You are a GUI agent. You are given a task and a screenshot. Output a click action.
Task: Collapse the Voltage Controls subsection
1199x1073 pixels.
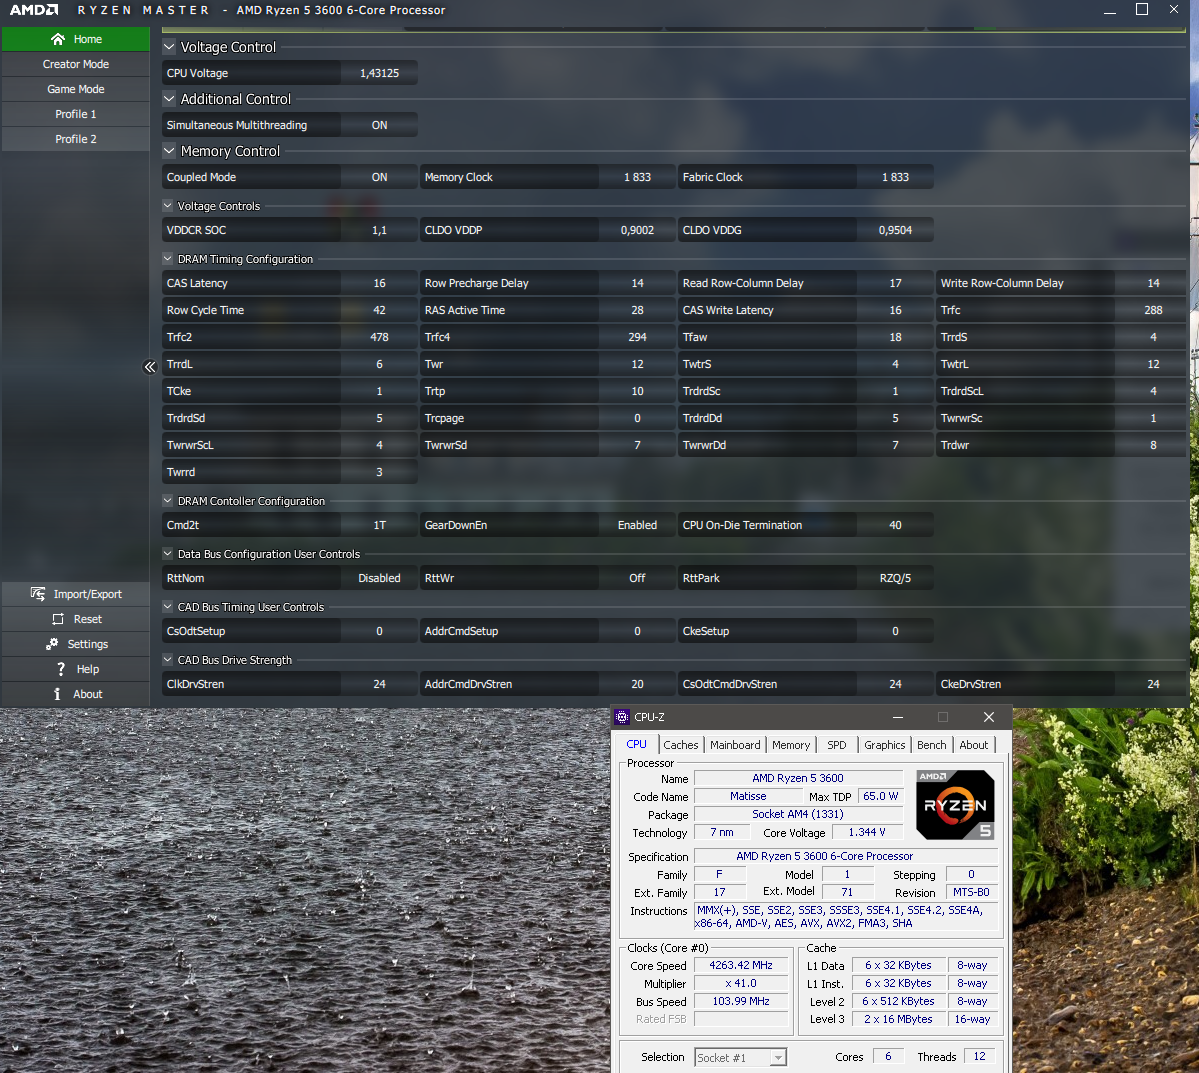[167, 206]
